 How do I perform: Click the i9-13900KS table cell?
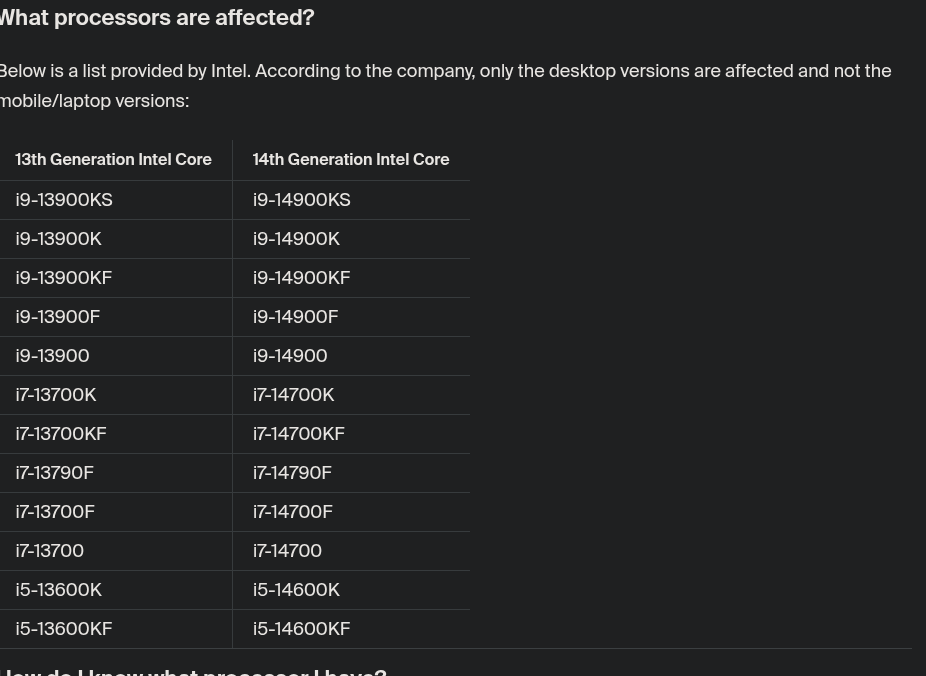[64, 200]
